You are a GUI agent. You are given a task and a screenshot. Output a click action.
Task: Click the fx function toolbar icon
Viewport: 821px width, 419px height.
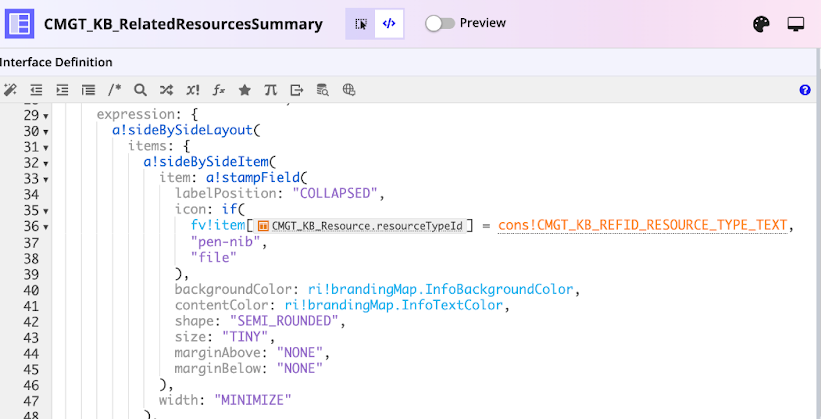tap(218, 90)
